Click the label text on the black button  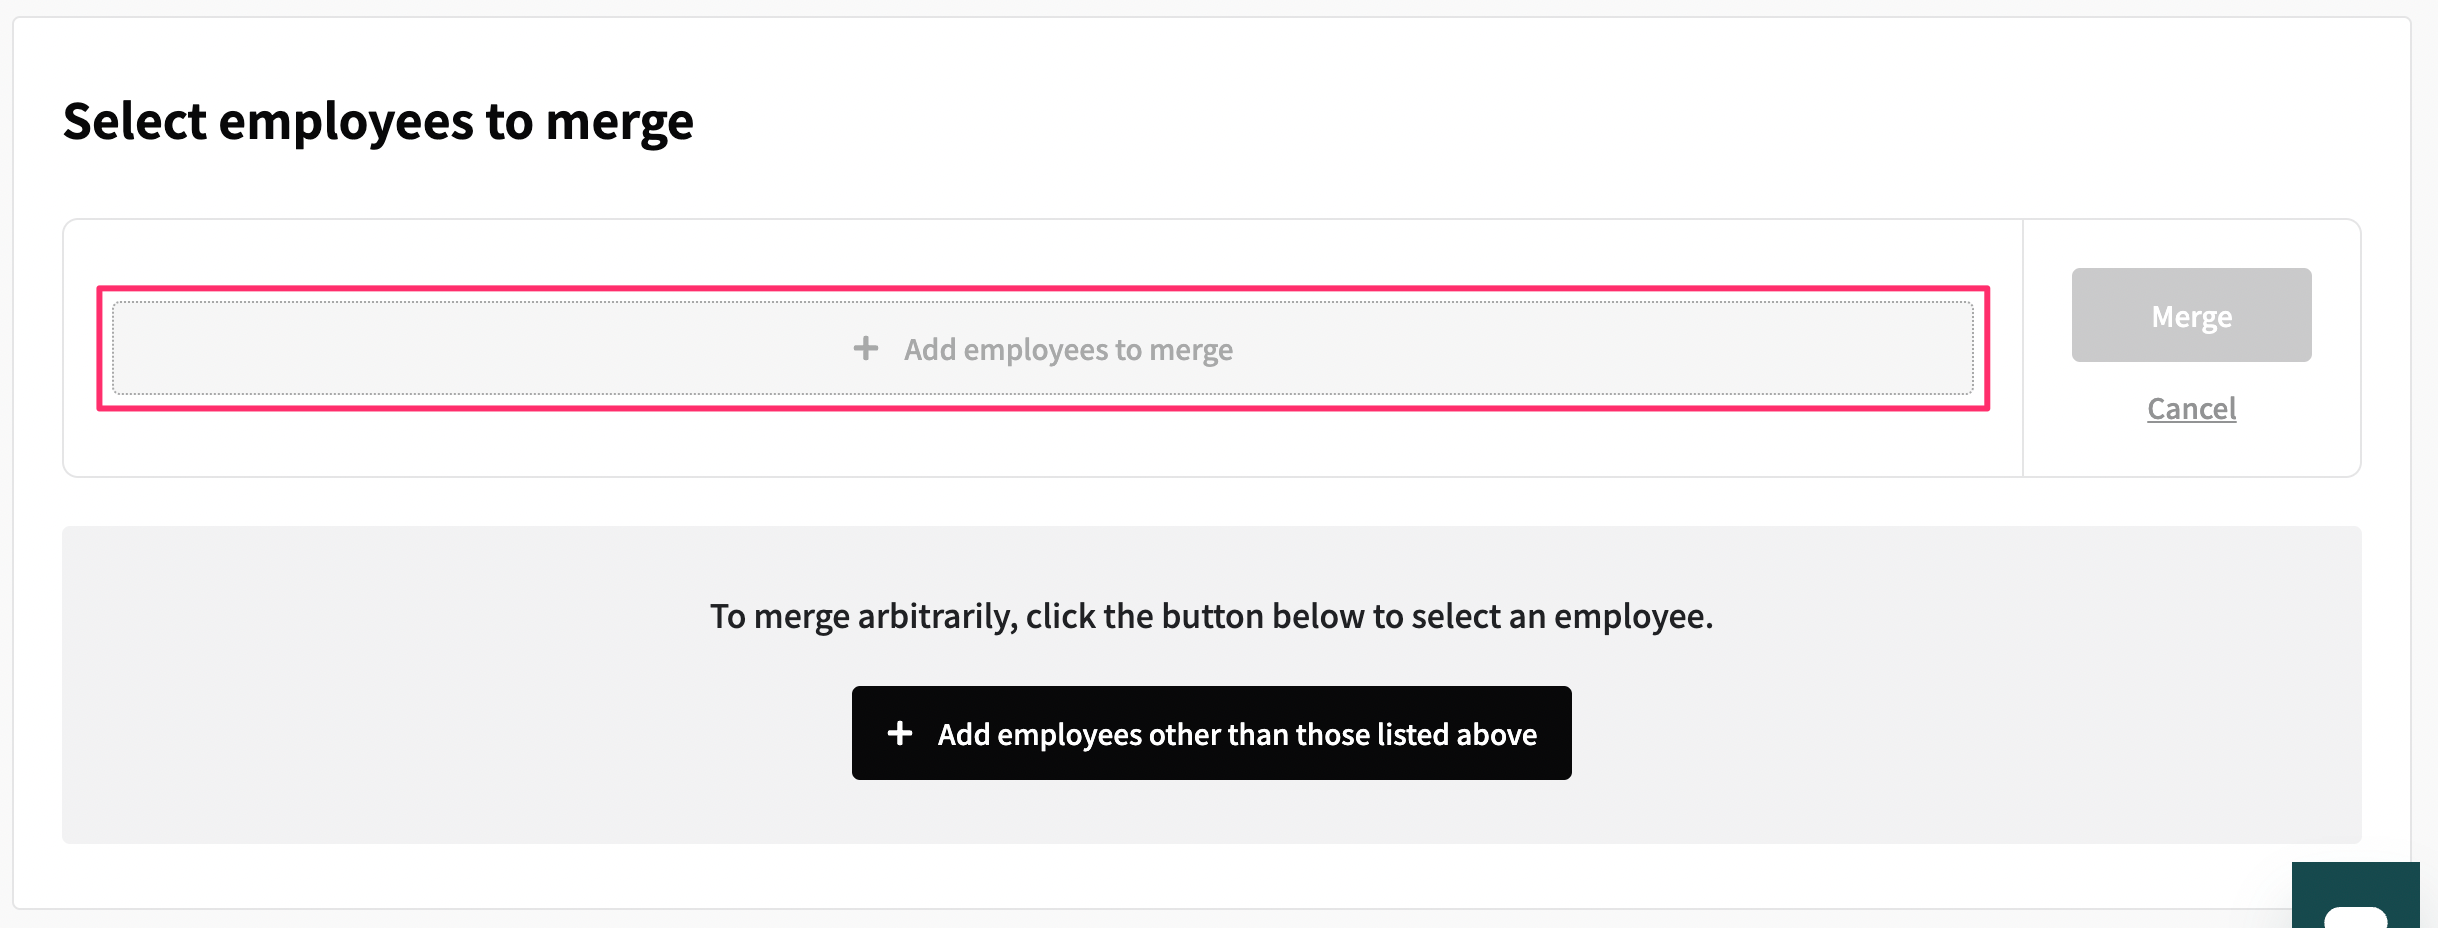1237,735
